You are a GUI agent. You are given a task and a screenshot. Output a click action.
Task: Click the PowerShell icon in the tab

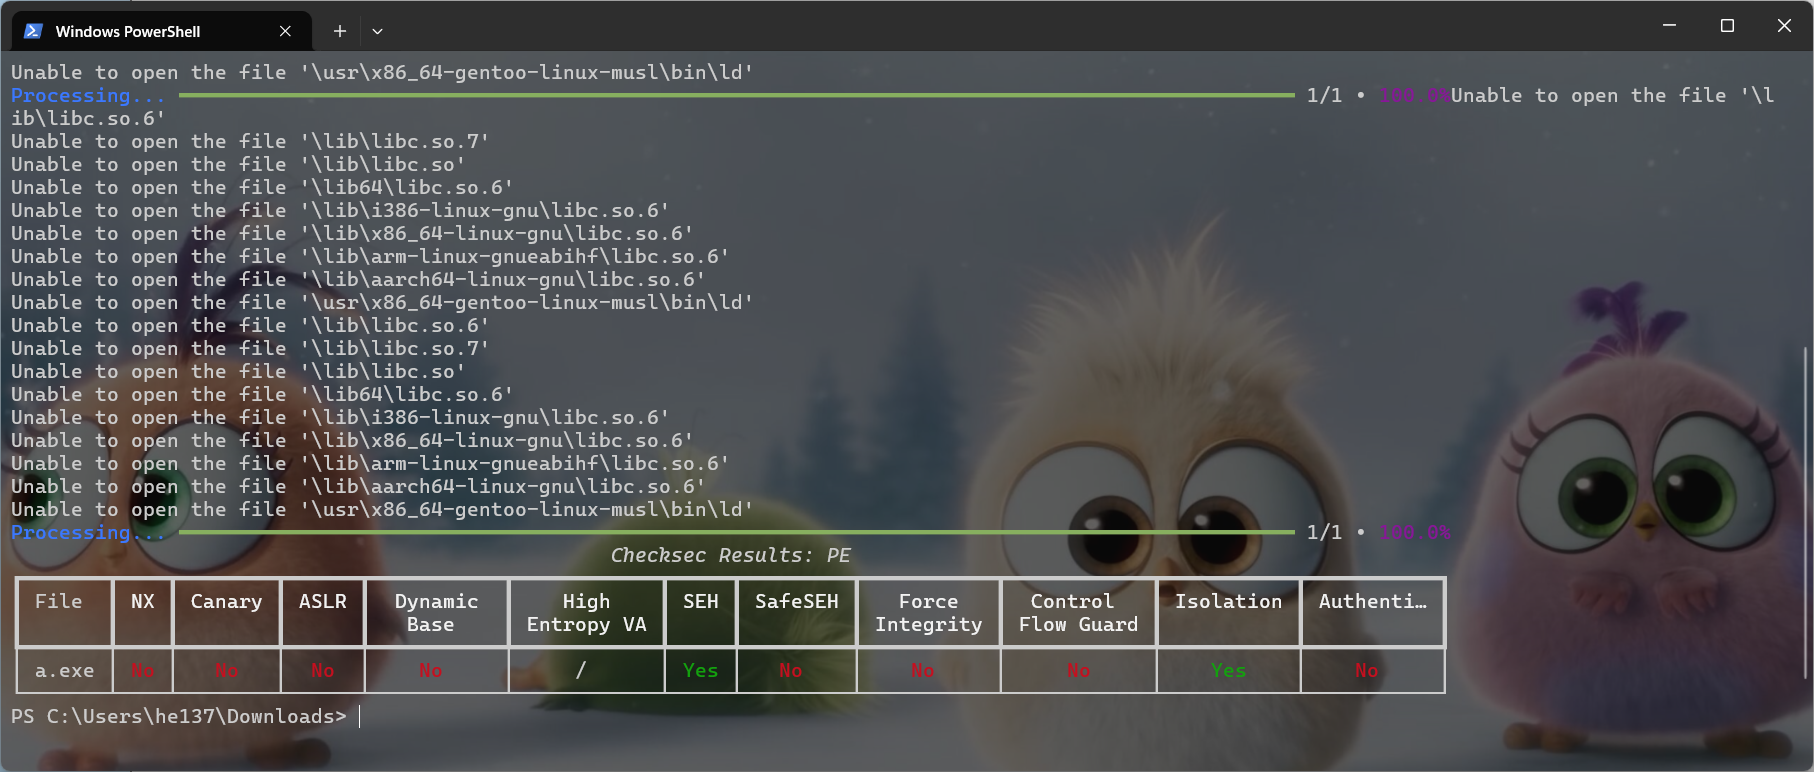[33, 31]
